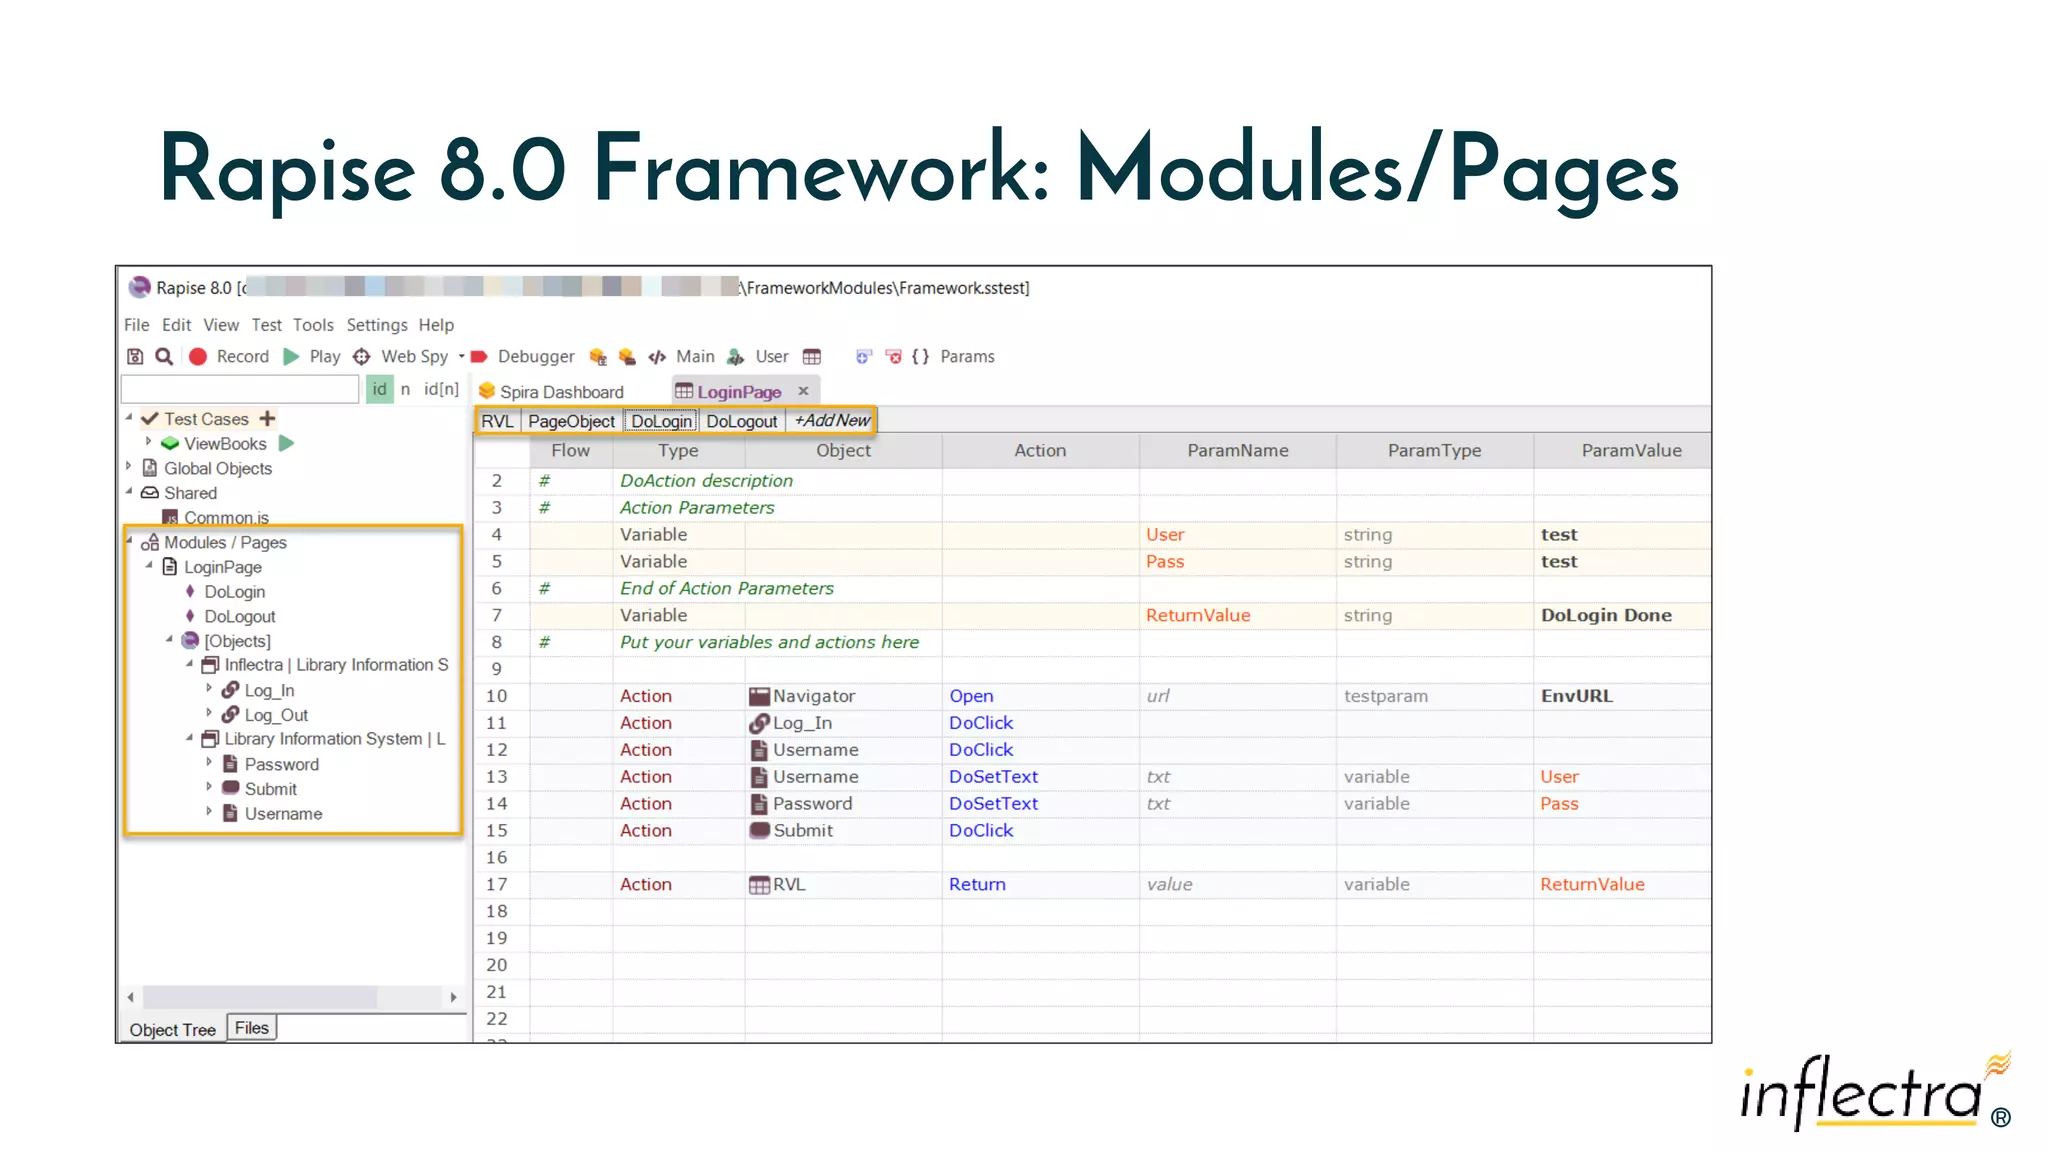Switch to the PageObject sheet tab
This screenshot has height=1152, width=2048.
tap(571, 421)
